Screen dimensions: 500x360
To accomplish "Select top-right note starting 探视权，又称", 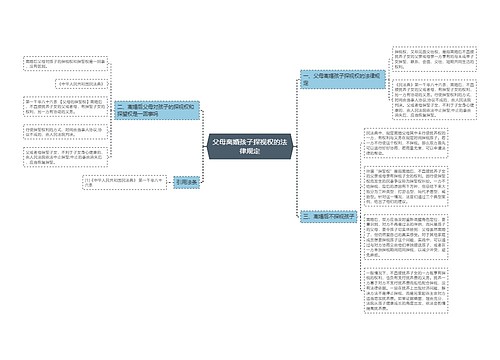I will (434, 59).
